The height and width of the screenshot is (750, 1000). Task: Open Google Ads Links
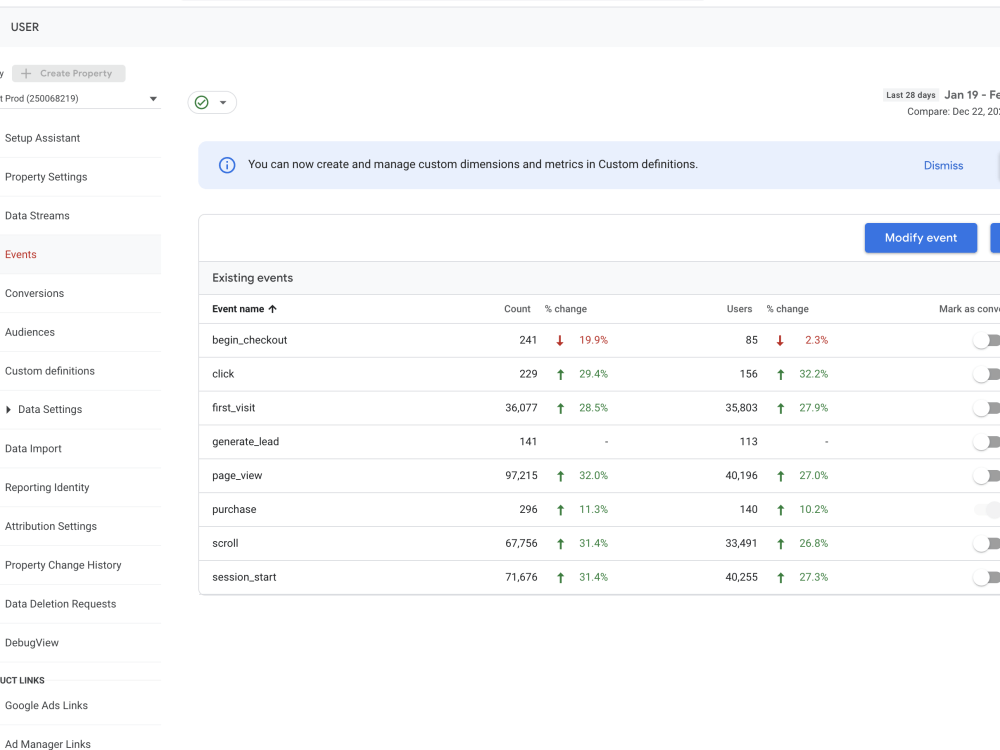(x=47, y=705)
